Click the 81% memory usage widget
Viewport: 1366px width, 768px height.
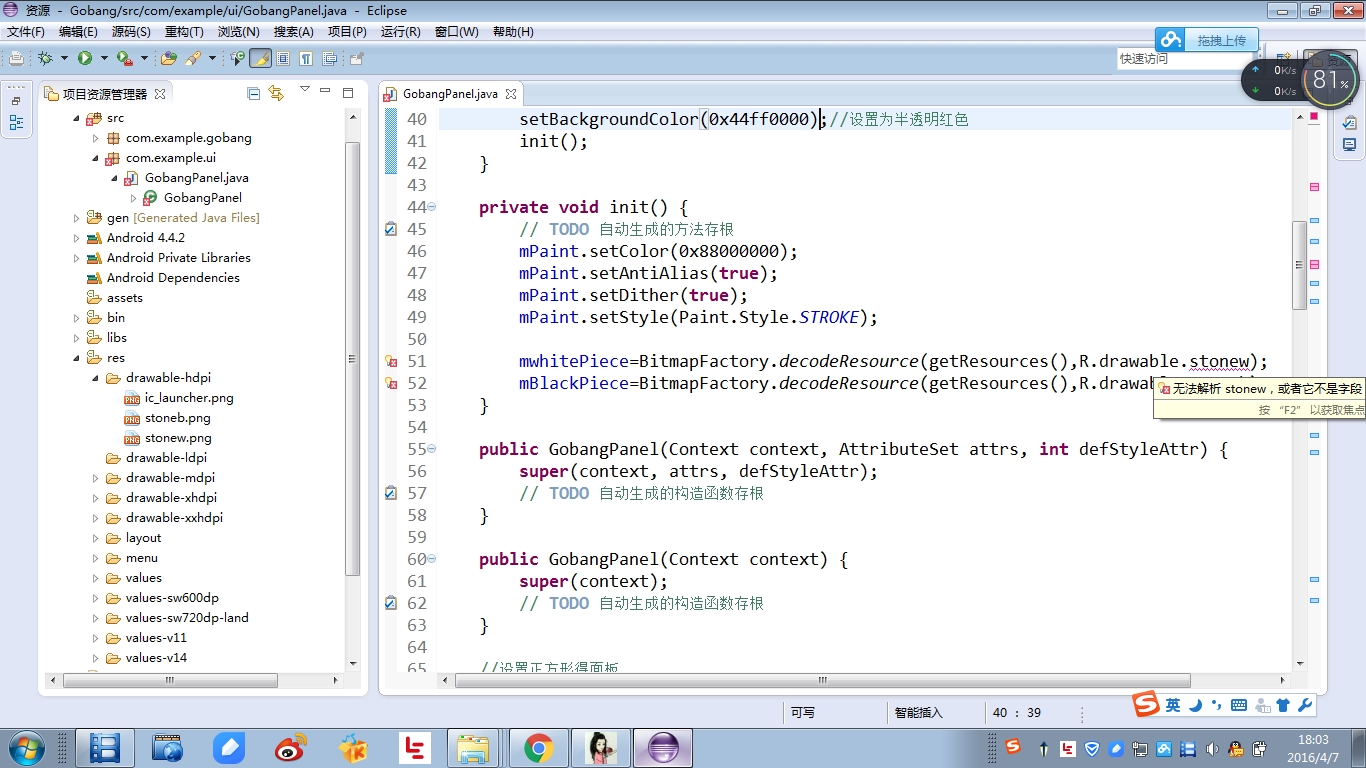1330,79
